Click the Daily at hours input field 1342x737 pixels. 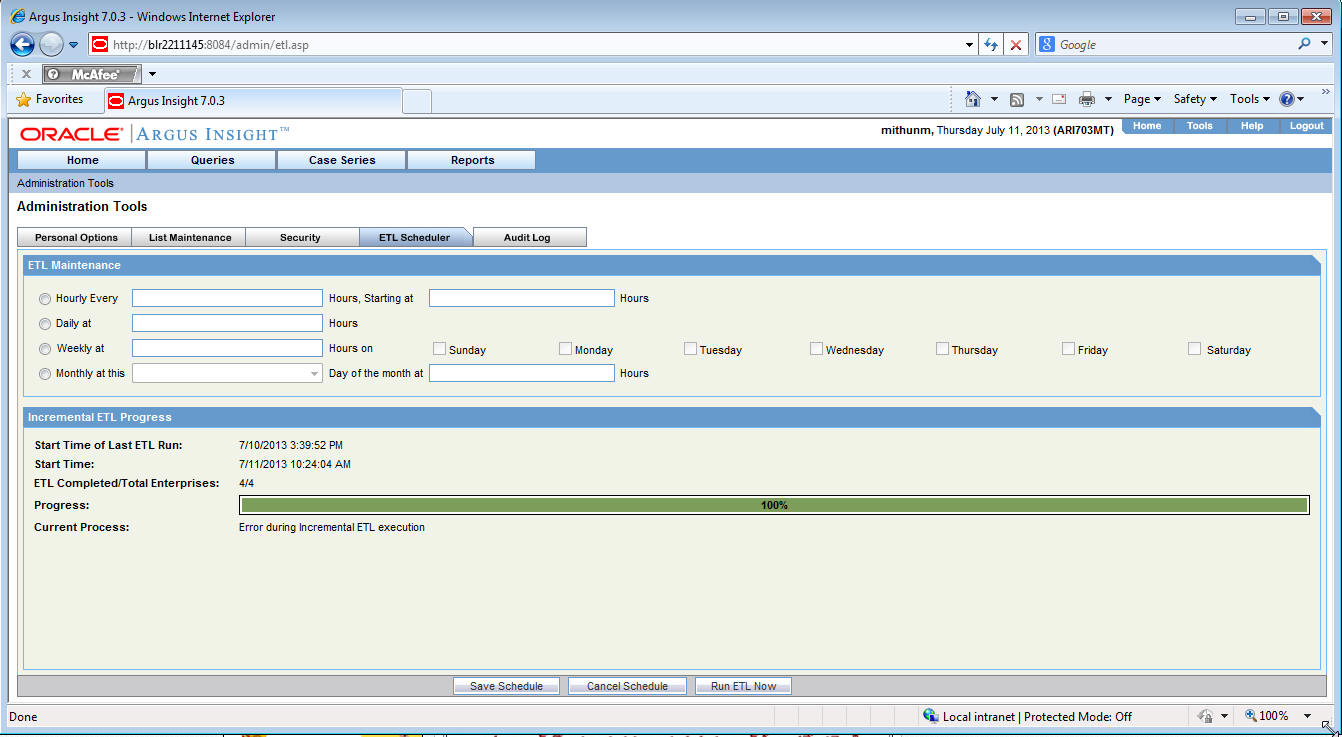click(x=227, y=323)
